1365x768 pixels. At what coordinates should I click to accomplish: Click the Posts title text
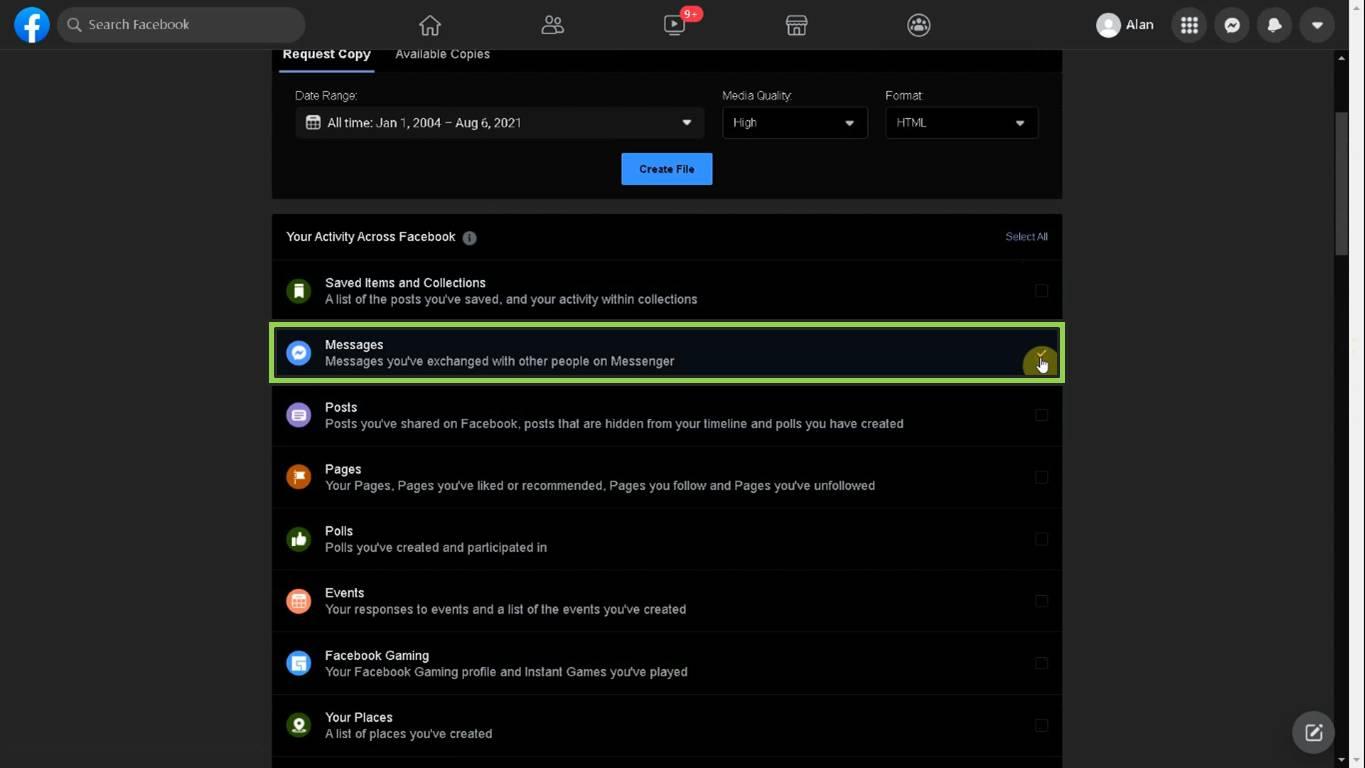(x=341, y=407)
